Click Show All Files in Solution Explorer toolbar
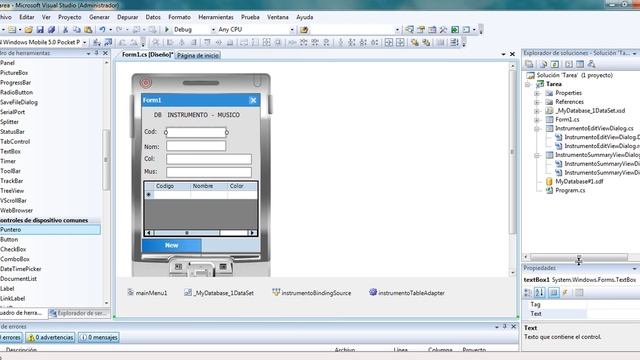 [x=543, y=64]
